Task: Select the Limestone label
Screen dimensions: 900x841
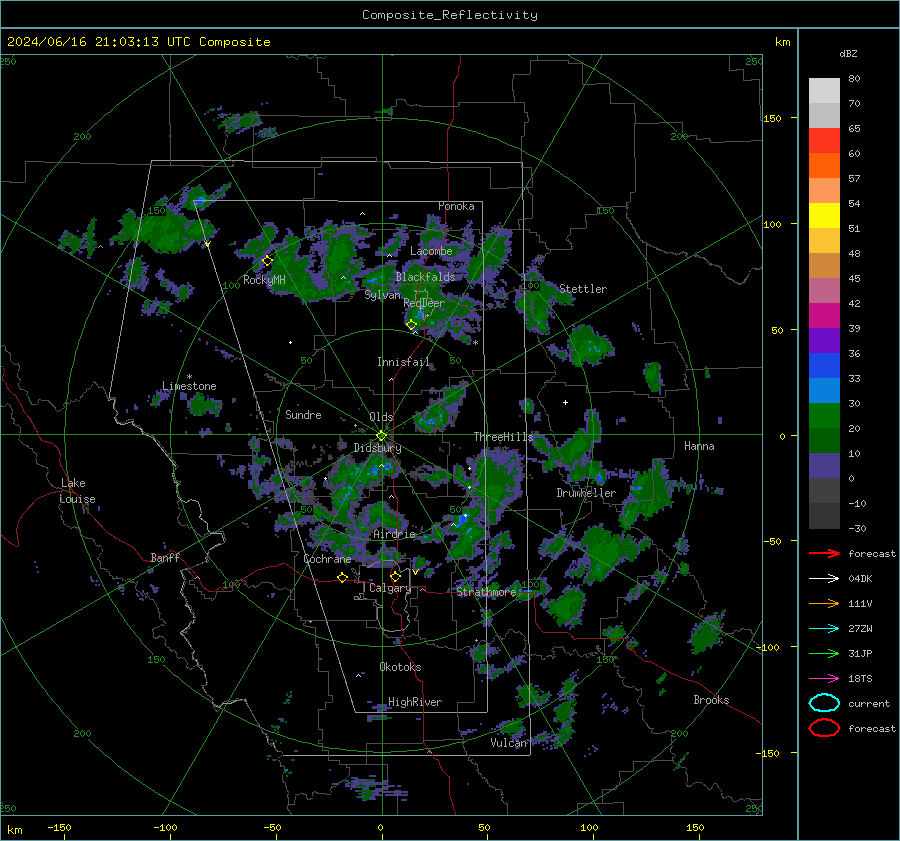Action: (x=189, y=386)
